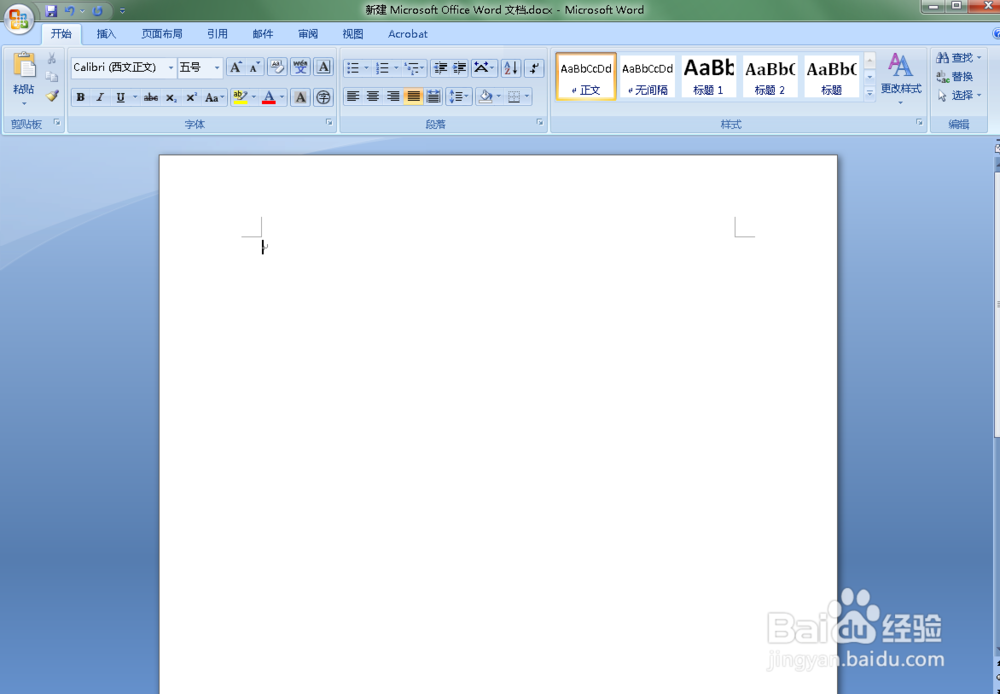Viewport: 1000px width, 694px height.
Task: Select justify alignment
Action: point(413,96)
